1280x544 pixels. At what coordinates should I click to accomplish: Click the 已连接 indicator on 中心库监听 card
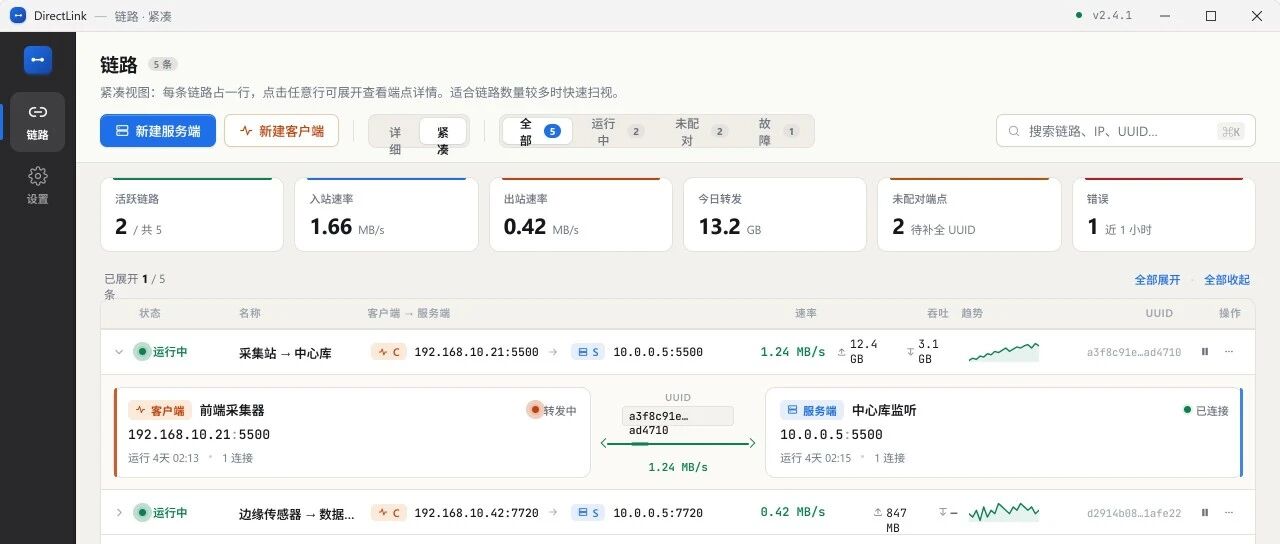point(1206,410)
